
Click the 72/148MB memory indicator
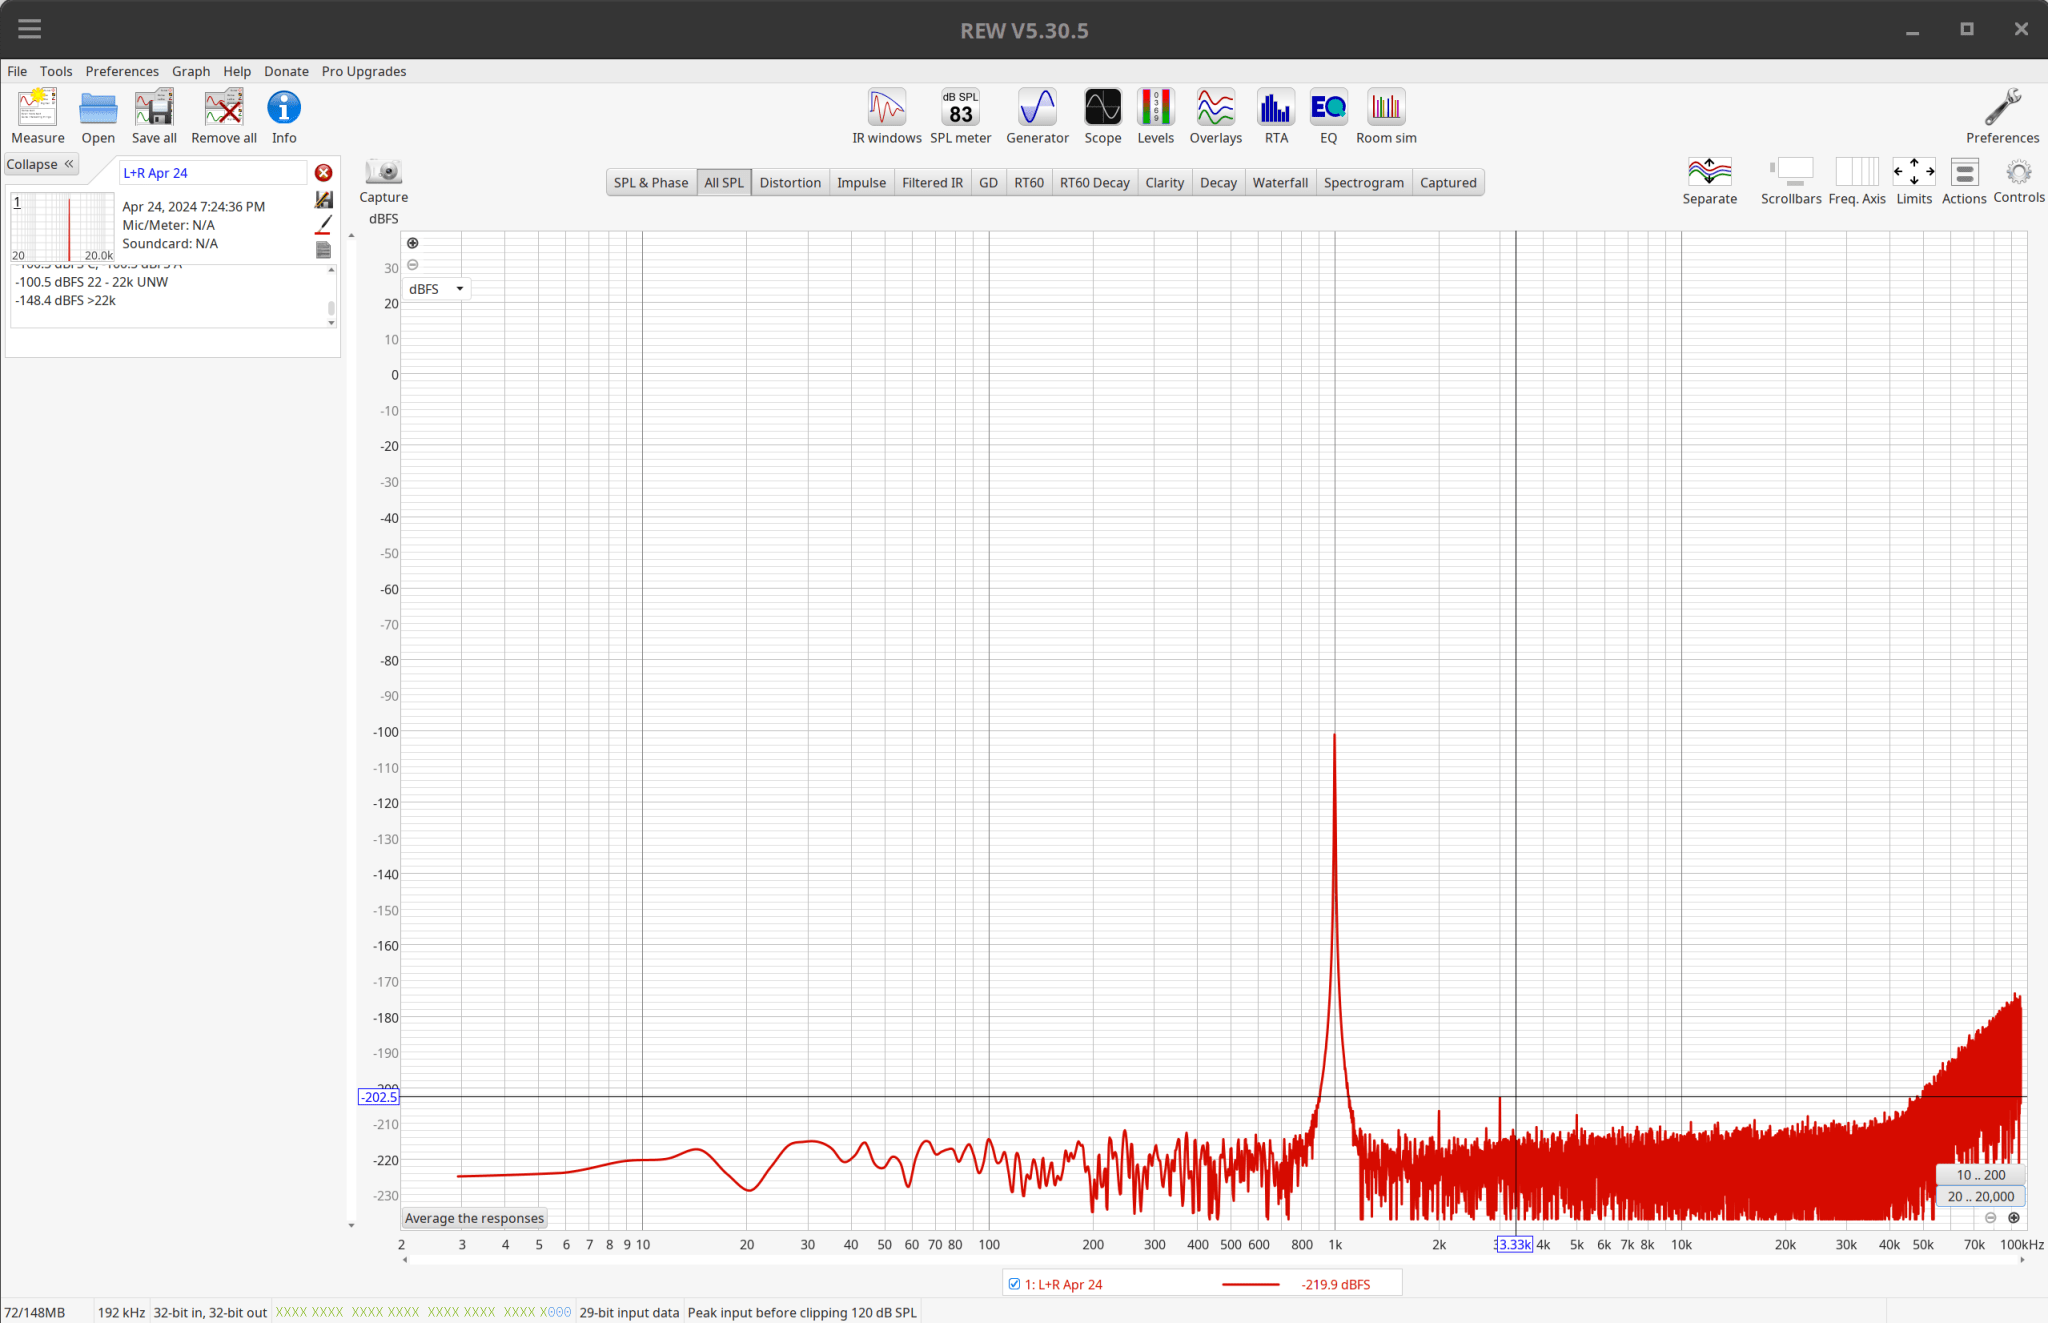click(x=35, y=1312)
